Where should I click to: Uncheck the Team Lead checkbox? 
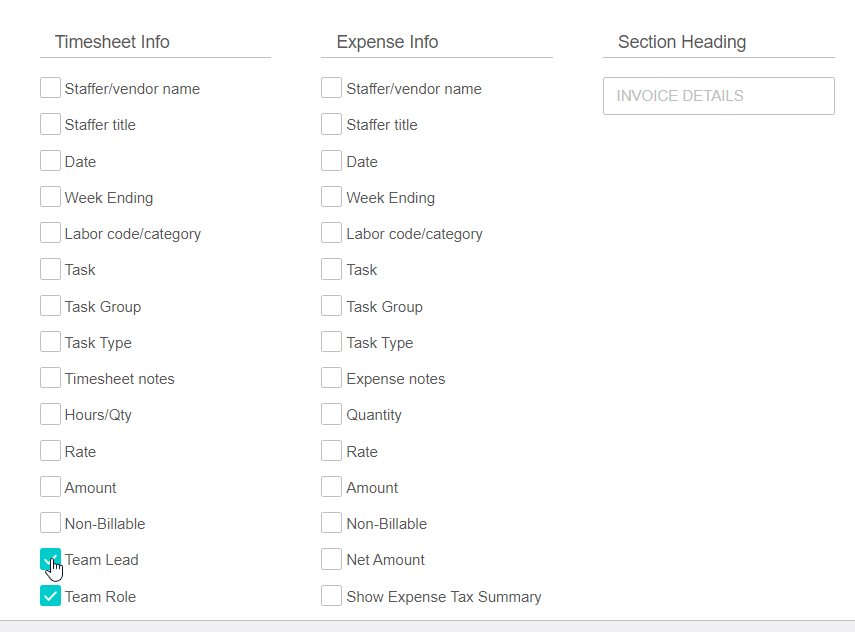click(50, 559)
